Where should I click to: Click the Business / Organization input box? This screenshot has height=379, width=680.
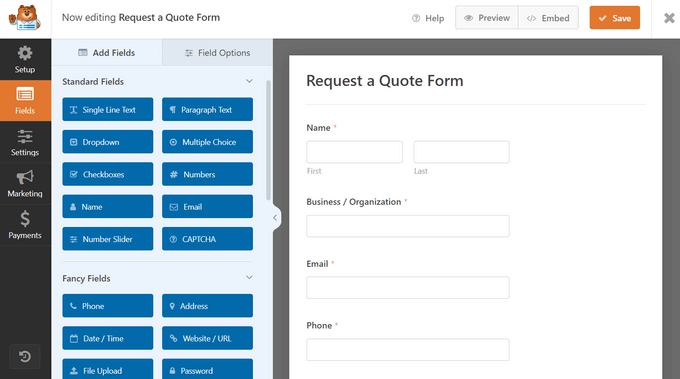point(408,226)
